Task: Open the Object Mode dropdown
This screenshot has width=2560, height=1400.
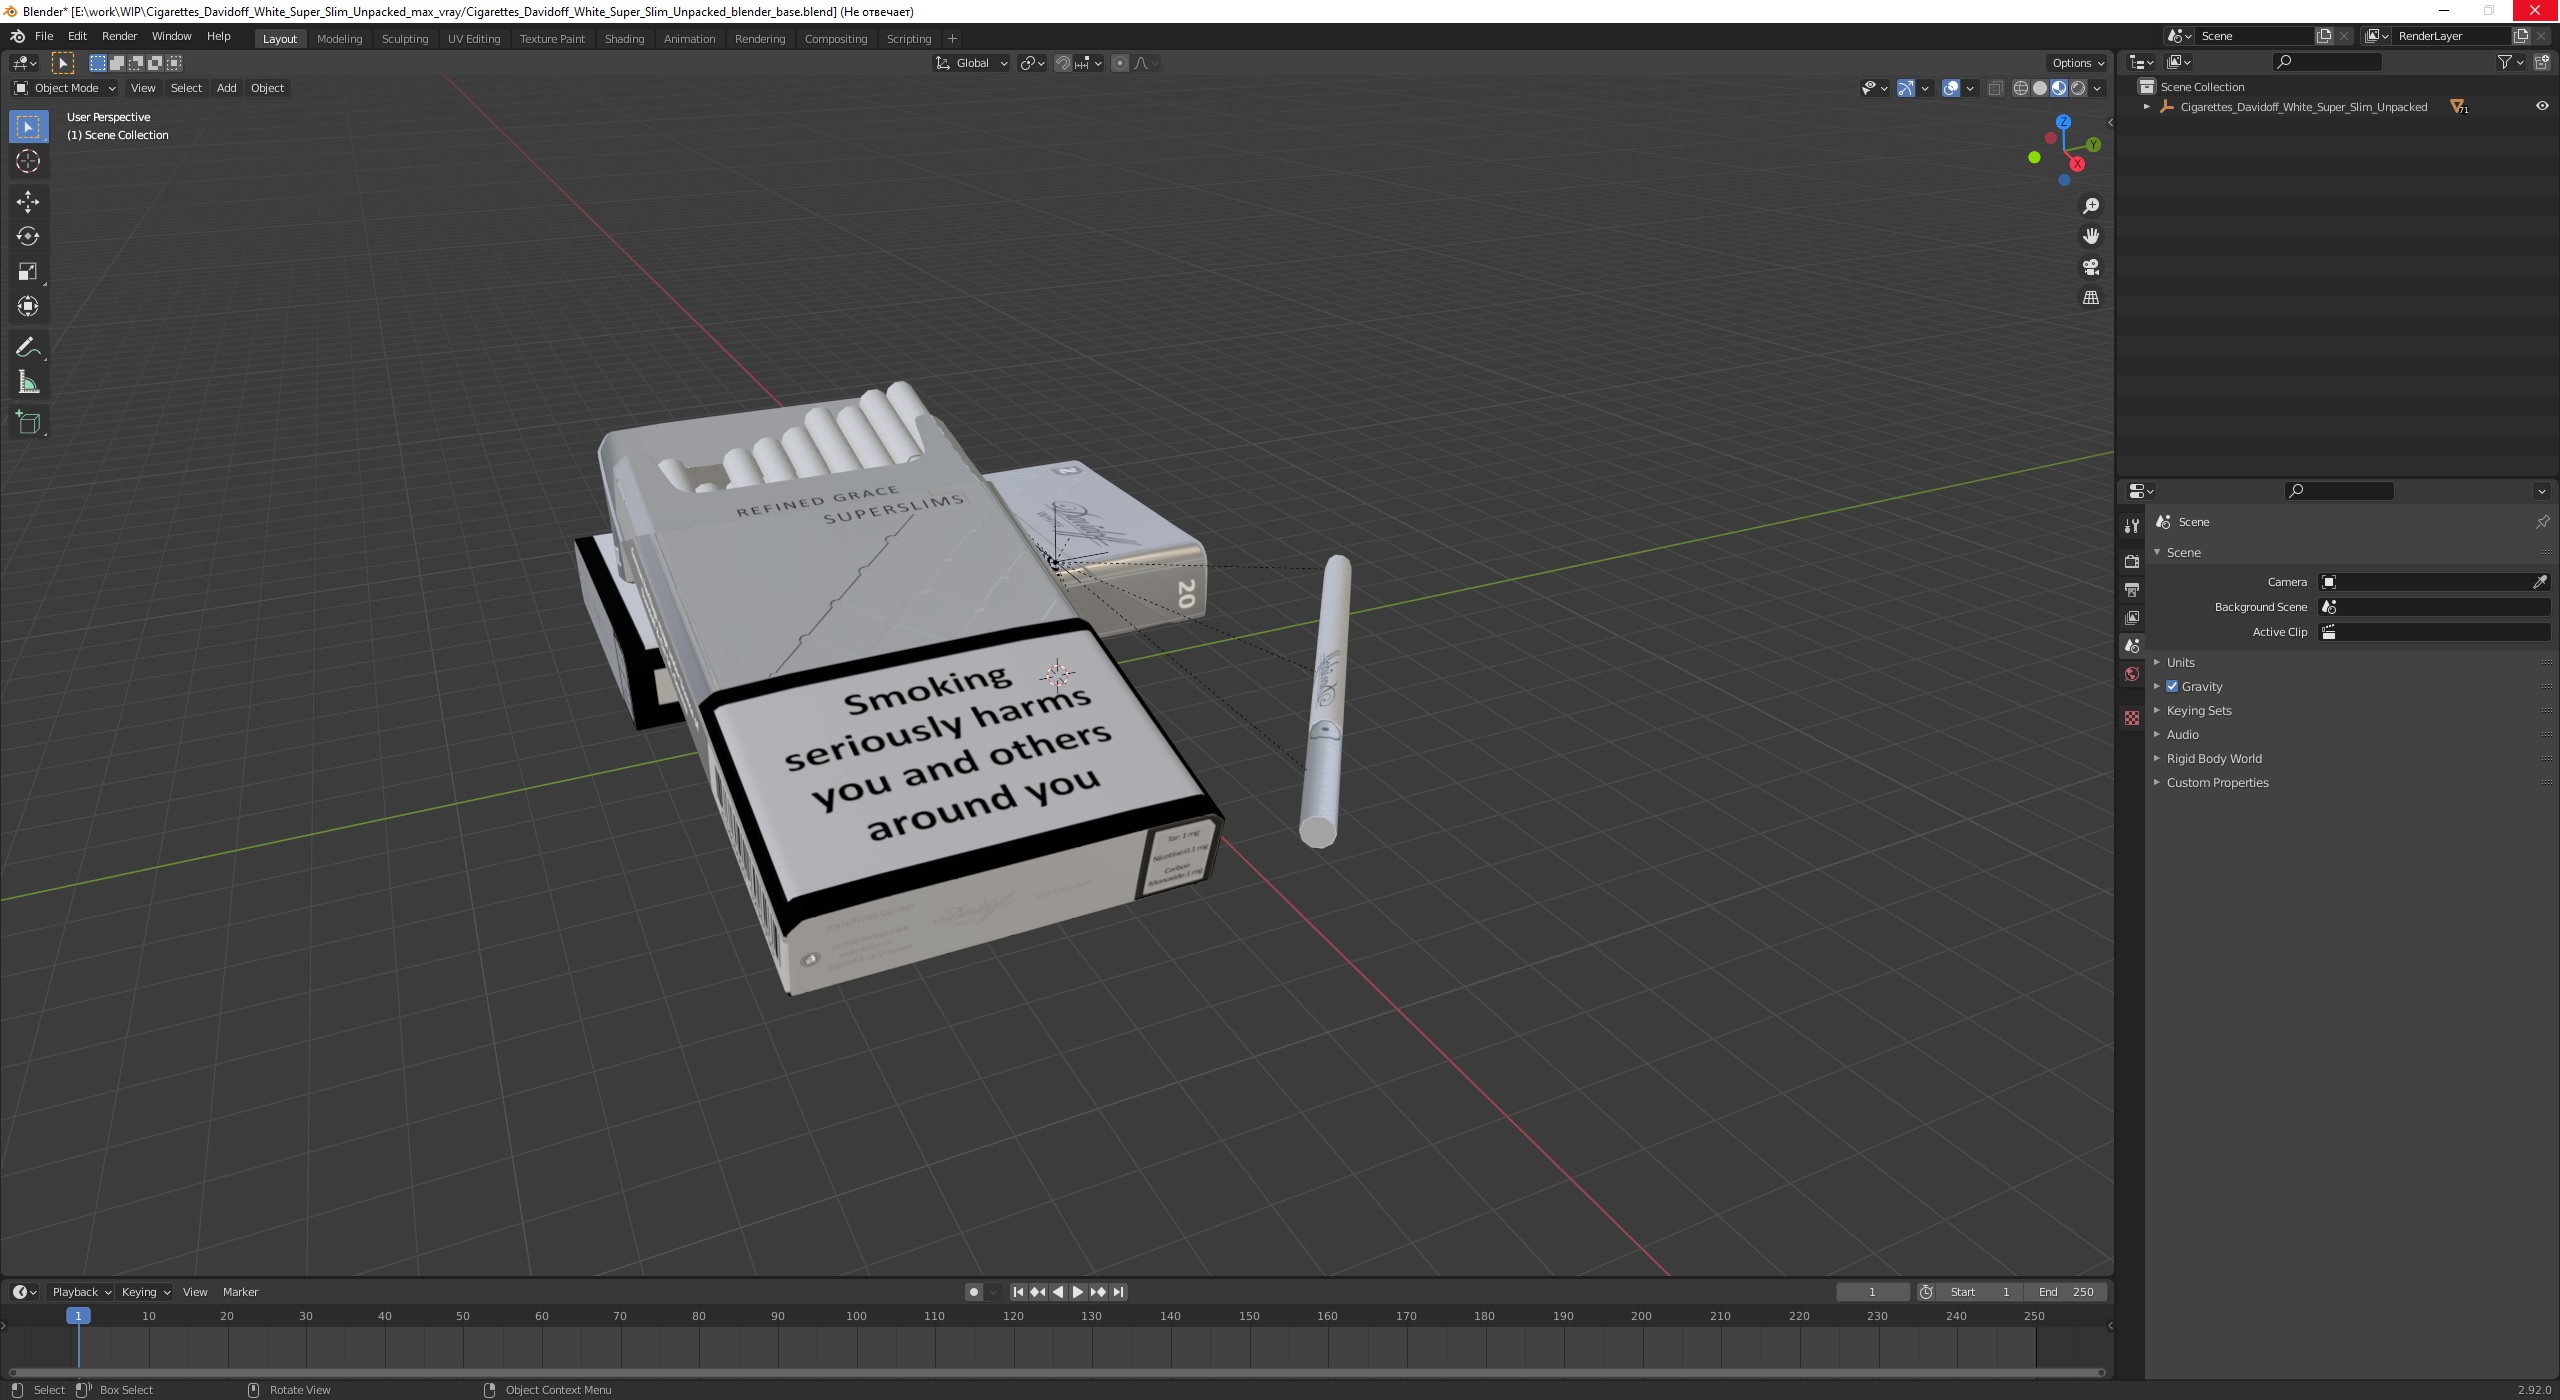Action: tap(65, 88)
